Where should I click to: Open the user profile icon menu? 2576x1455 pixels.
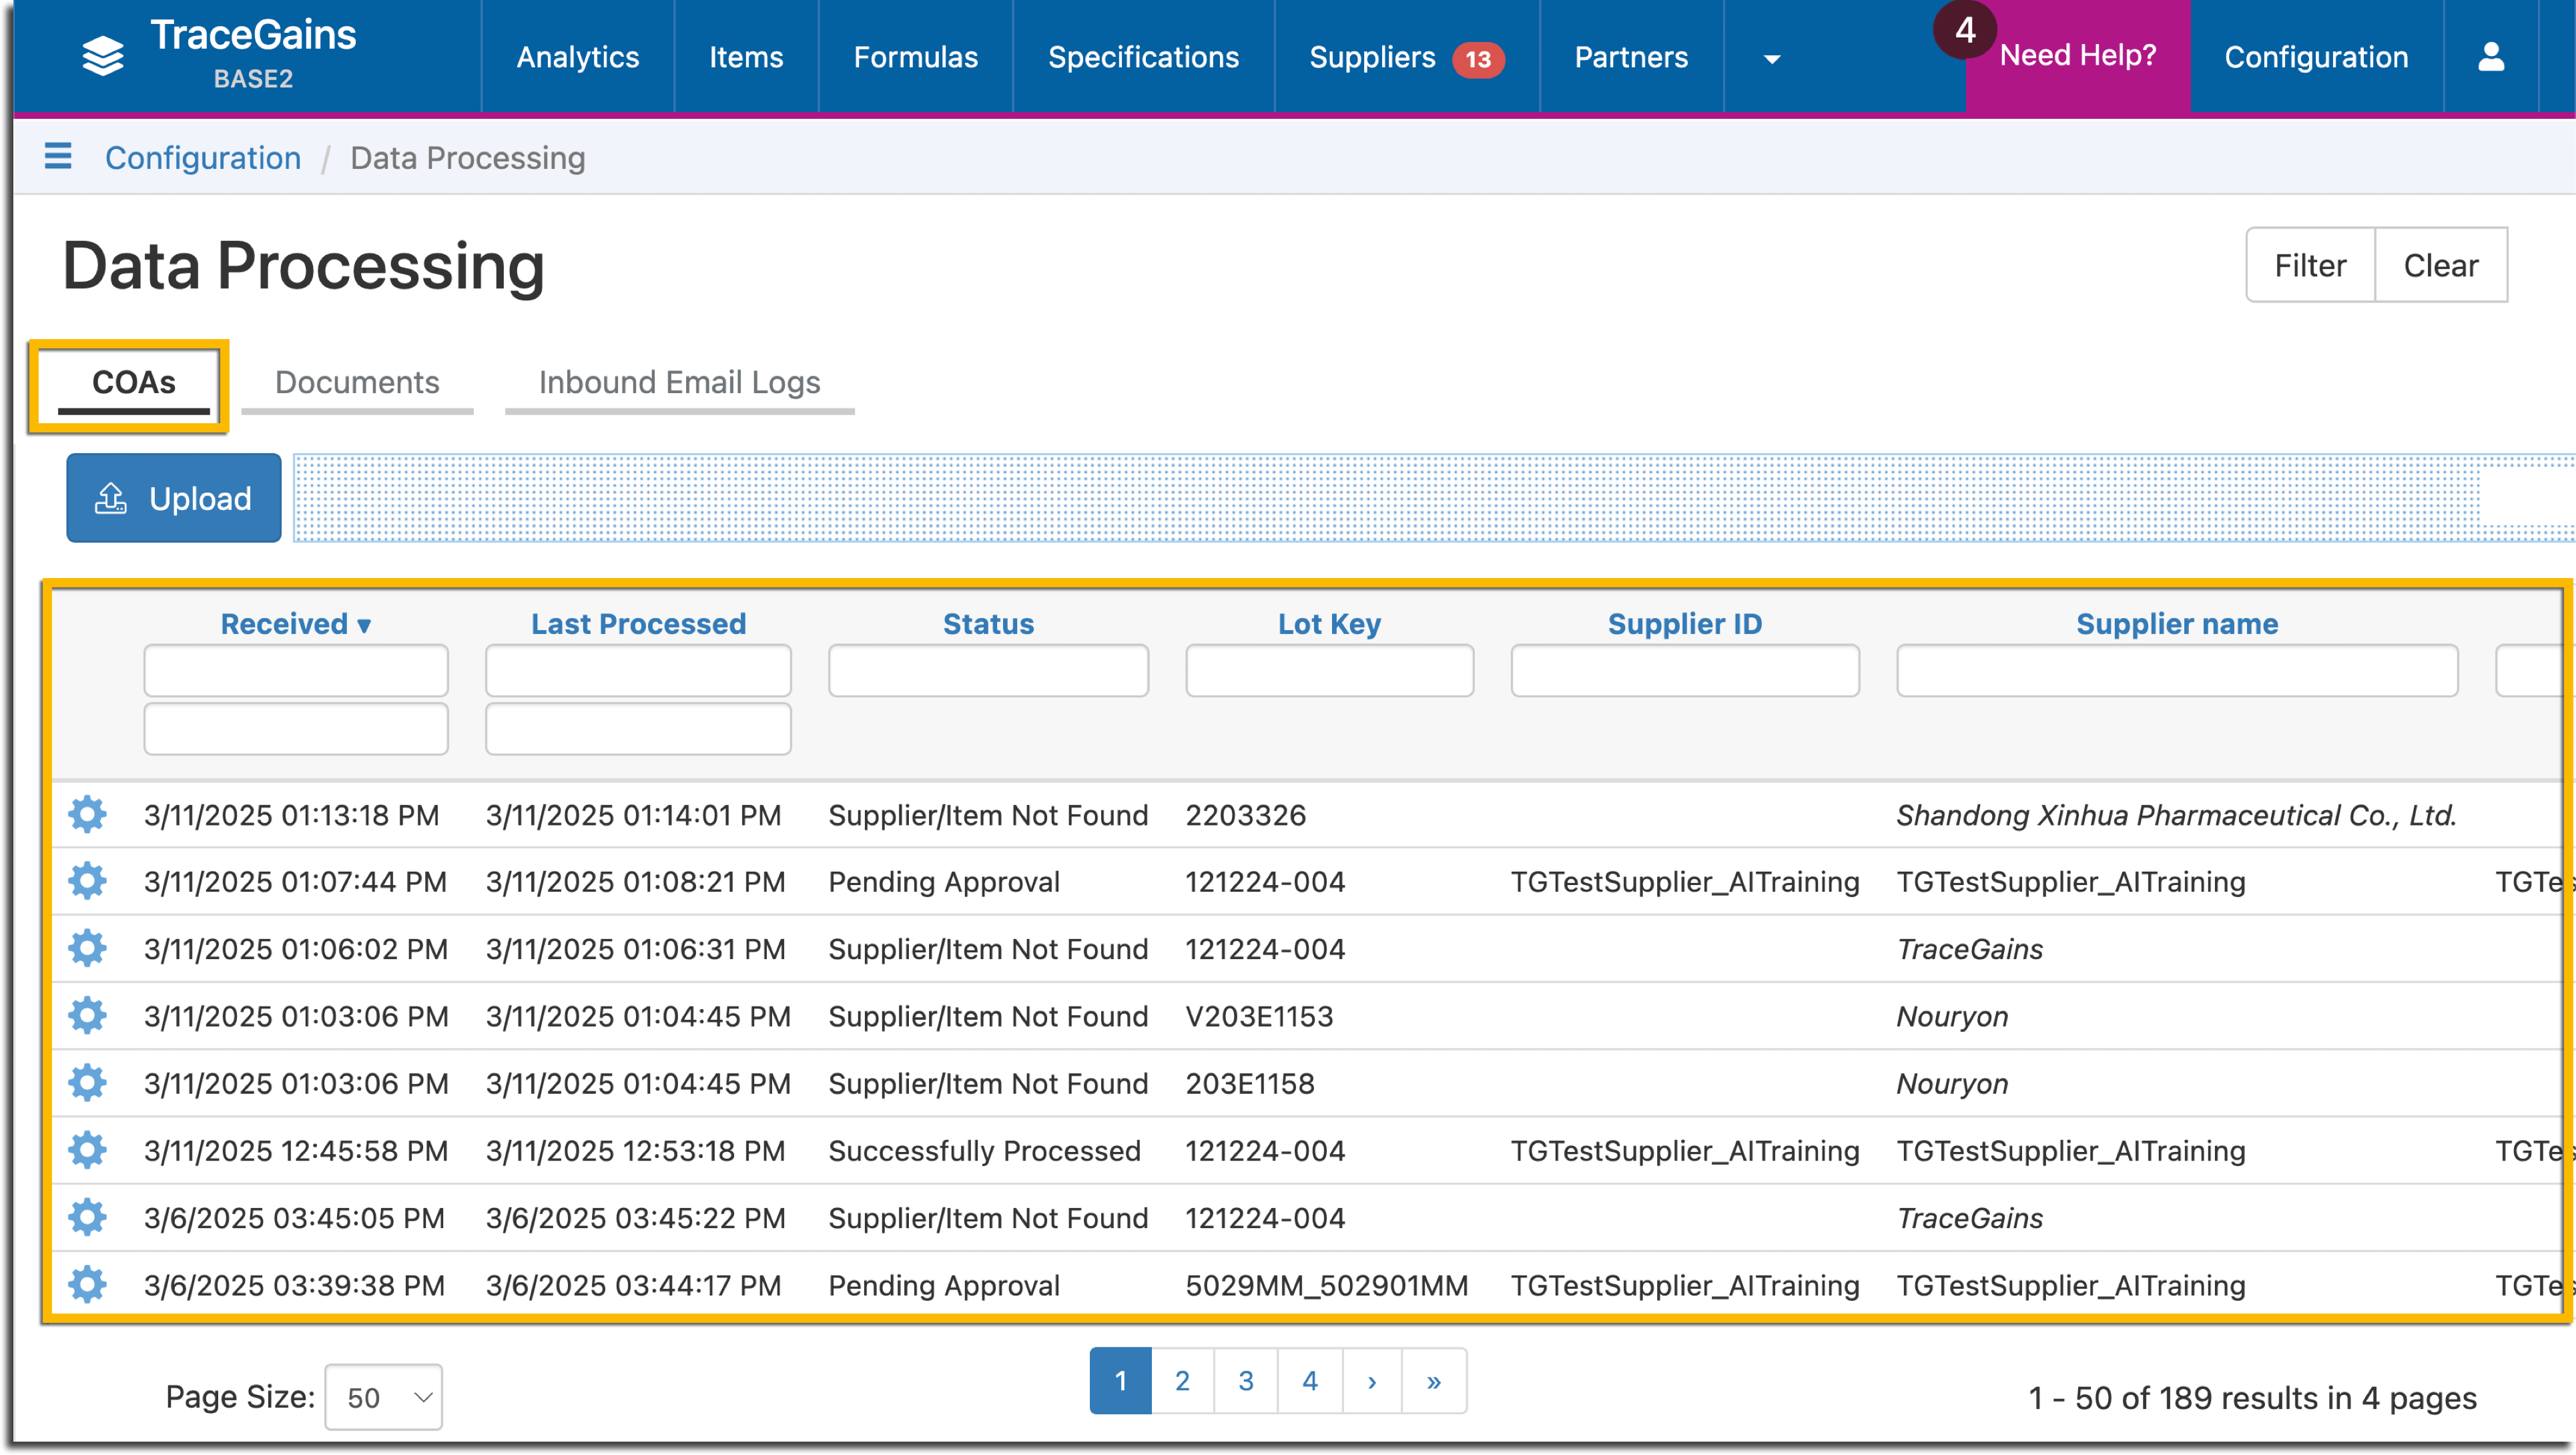[2491, 57]
